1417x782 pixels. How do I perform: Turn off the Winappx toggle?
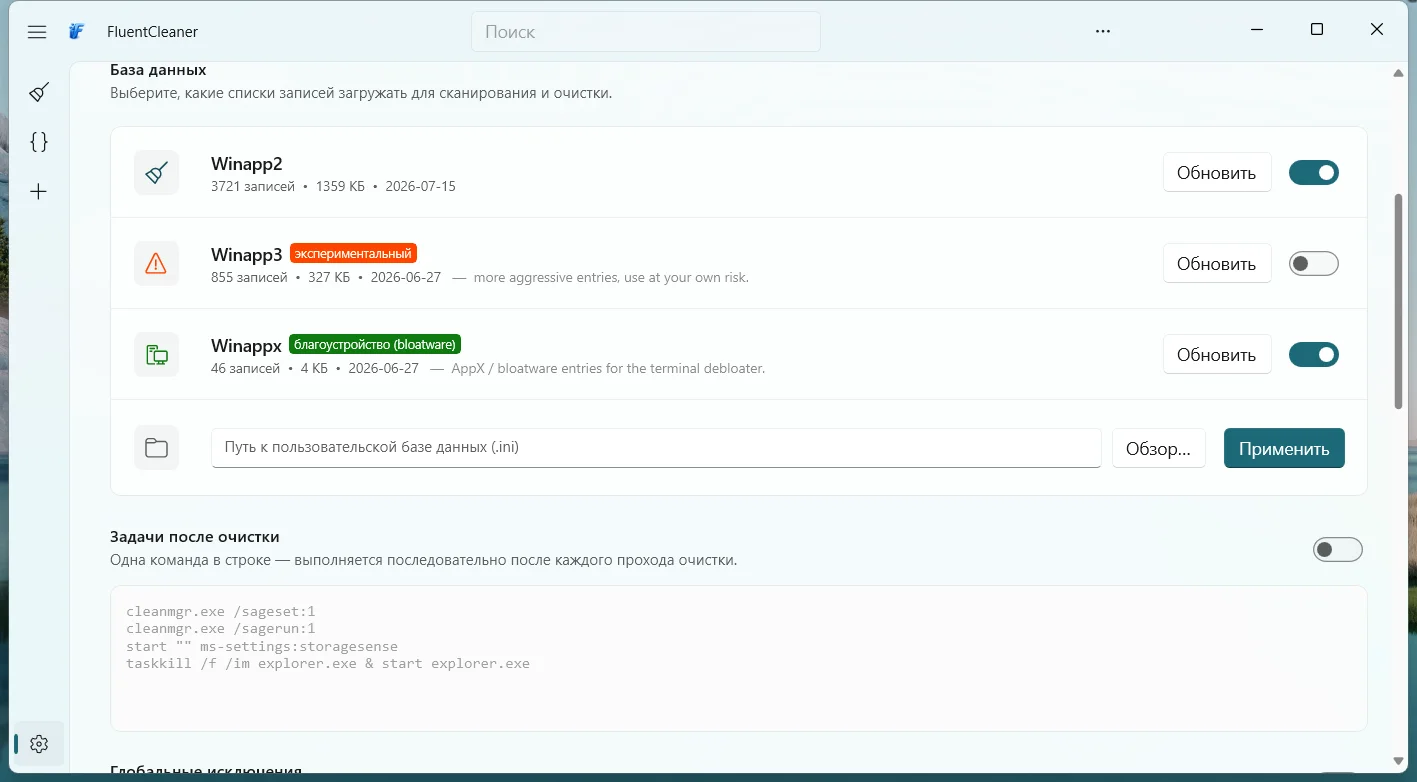1313,355
